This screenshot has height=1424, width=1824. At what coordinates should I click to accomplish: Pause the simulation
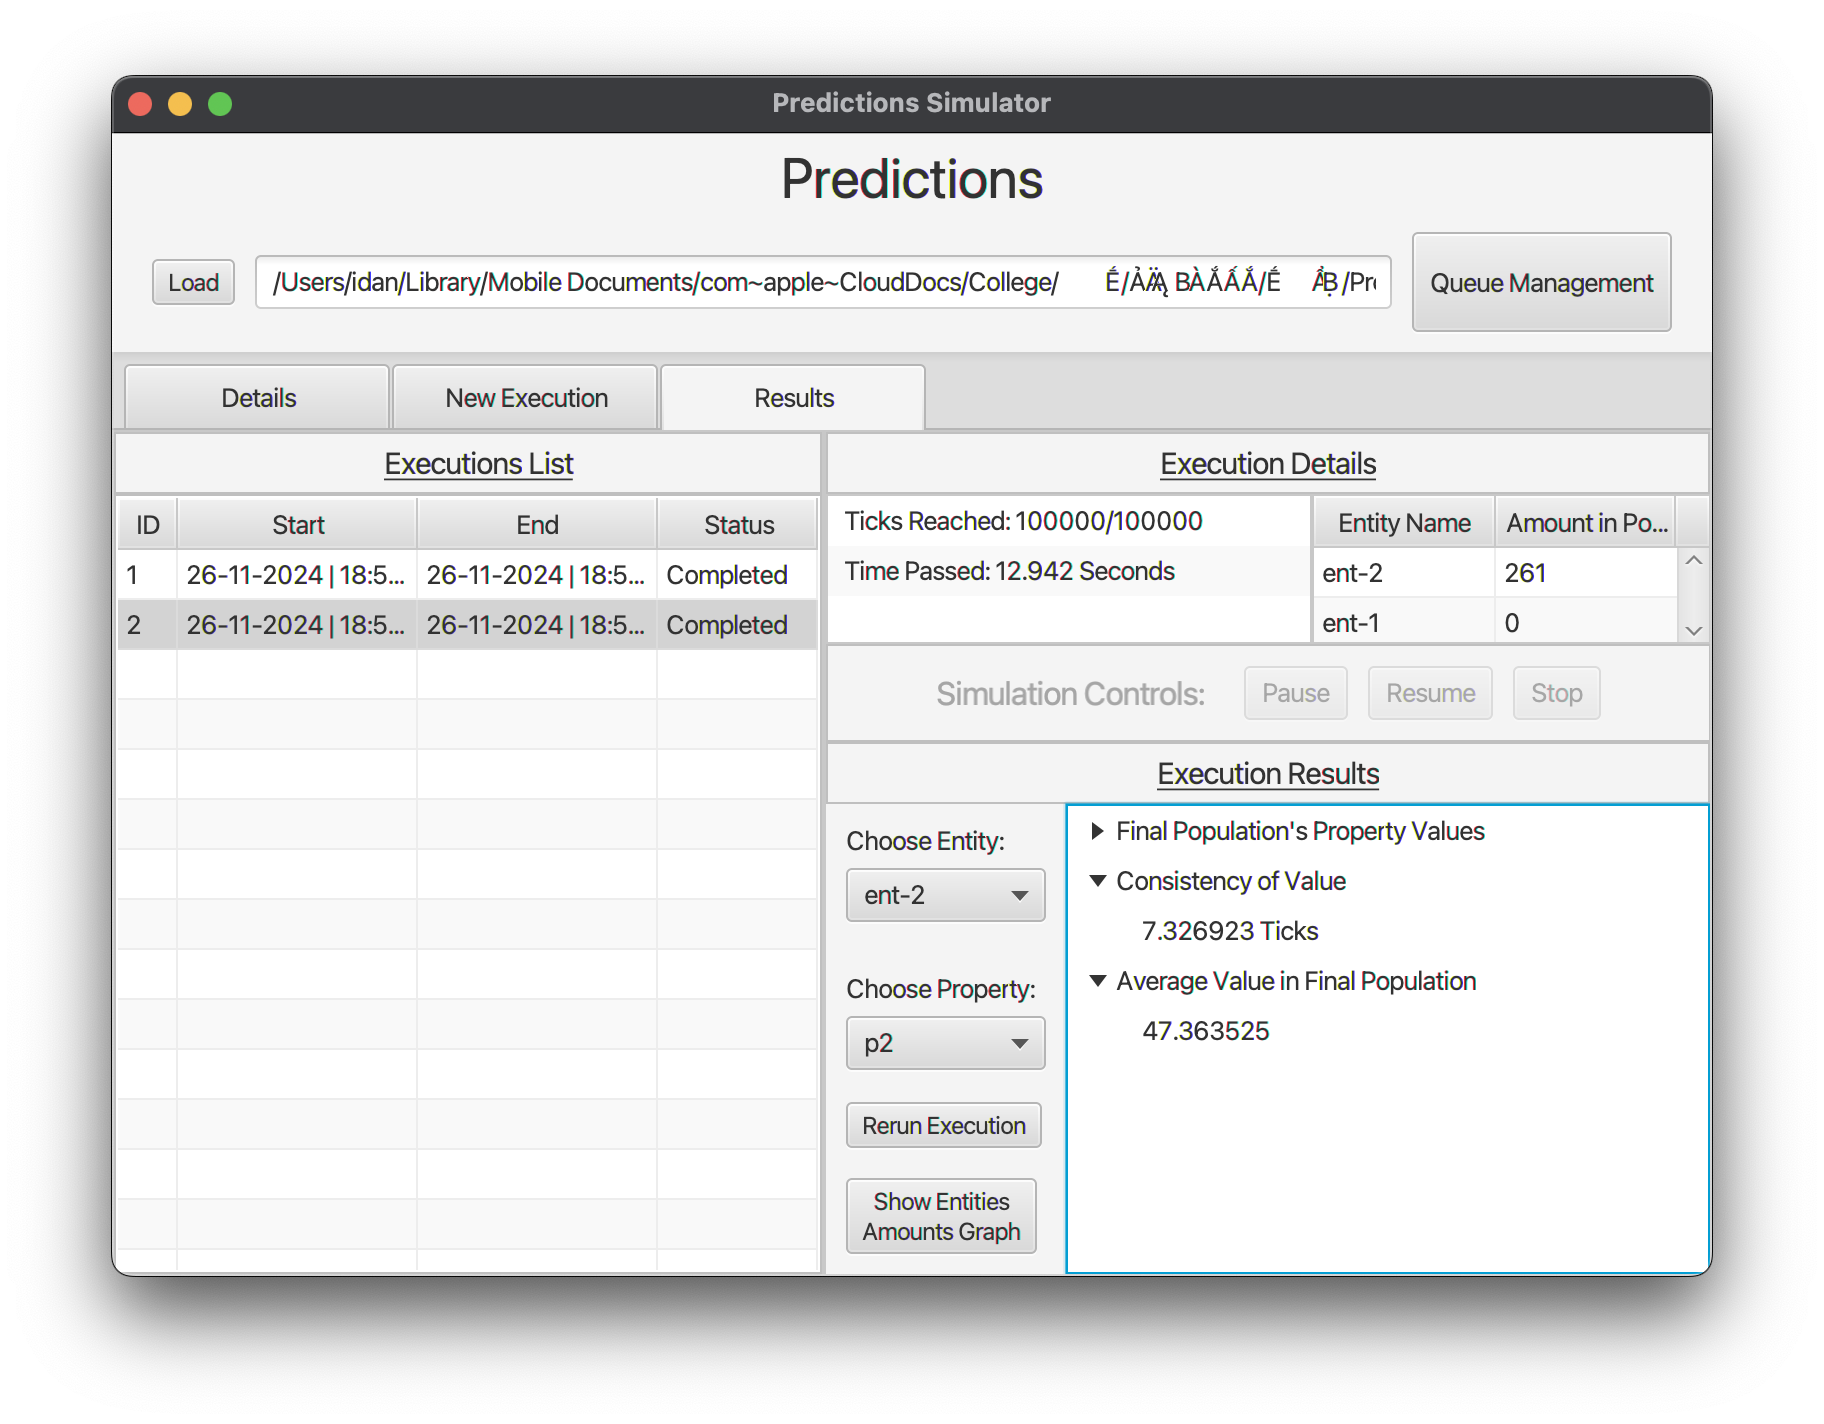click(1295, 693)
